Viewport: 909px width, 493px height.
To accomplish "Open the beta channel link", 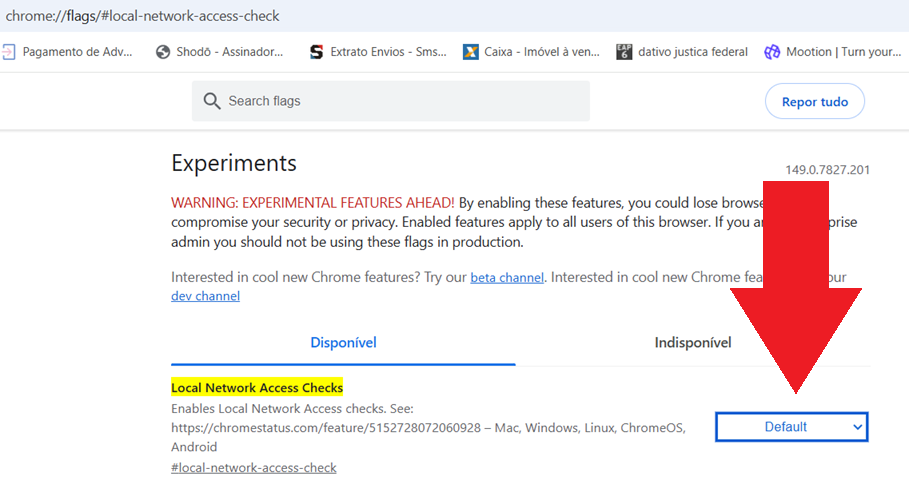I will tap(507, 277).
